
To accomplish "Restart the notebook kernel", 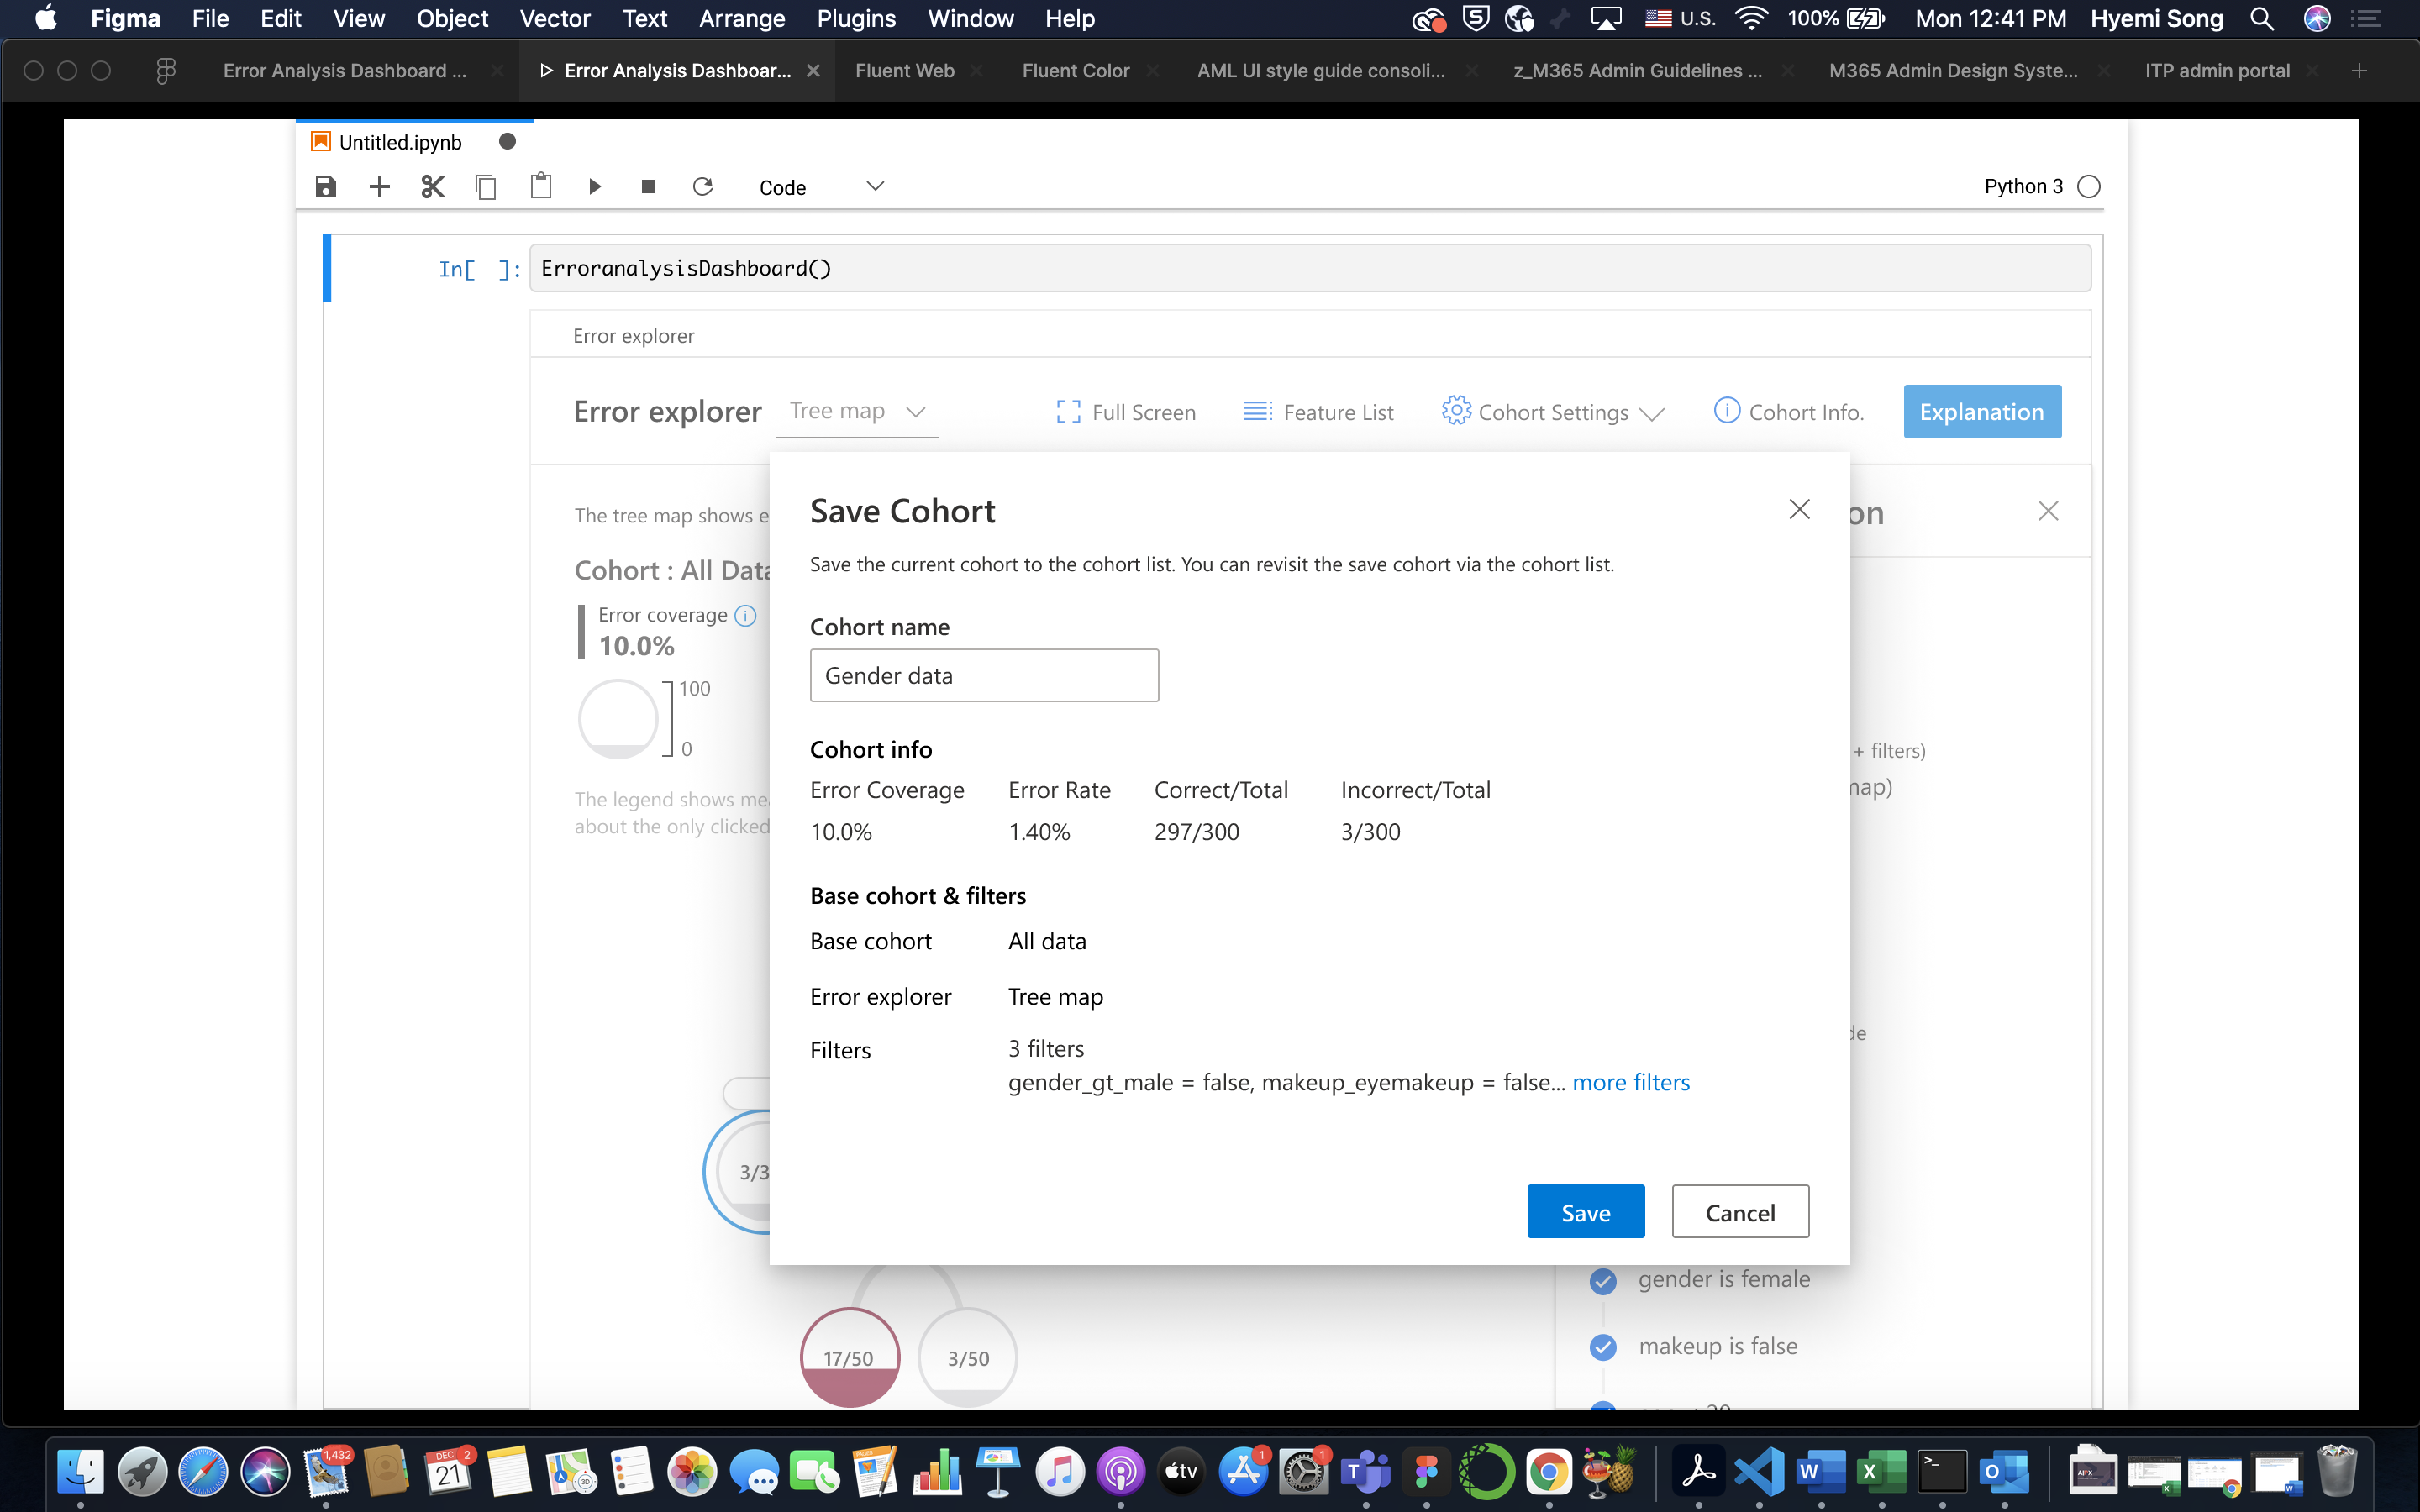I will tap(703, 187).
